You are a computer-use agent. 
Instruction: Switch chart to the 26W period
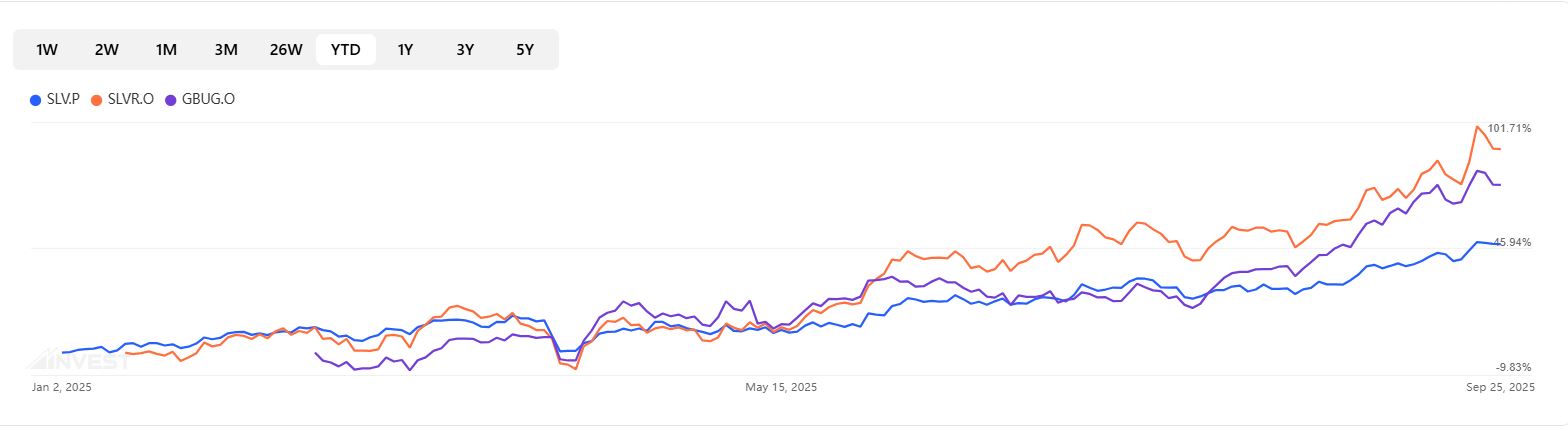[x=286, y=50]
